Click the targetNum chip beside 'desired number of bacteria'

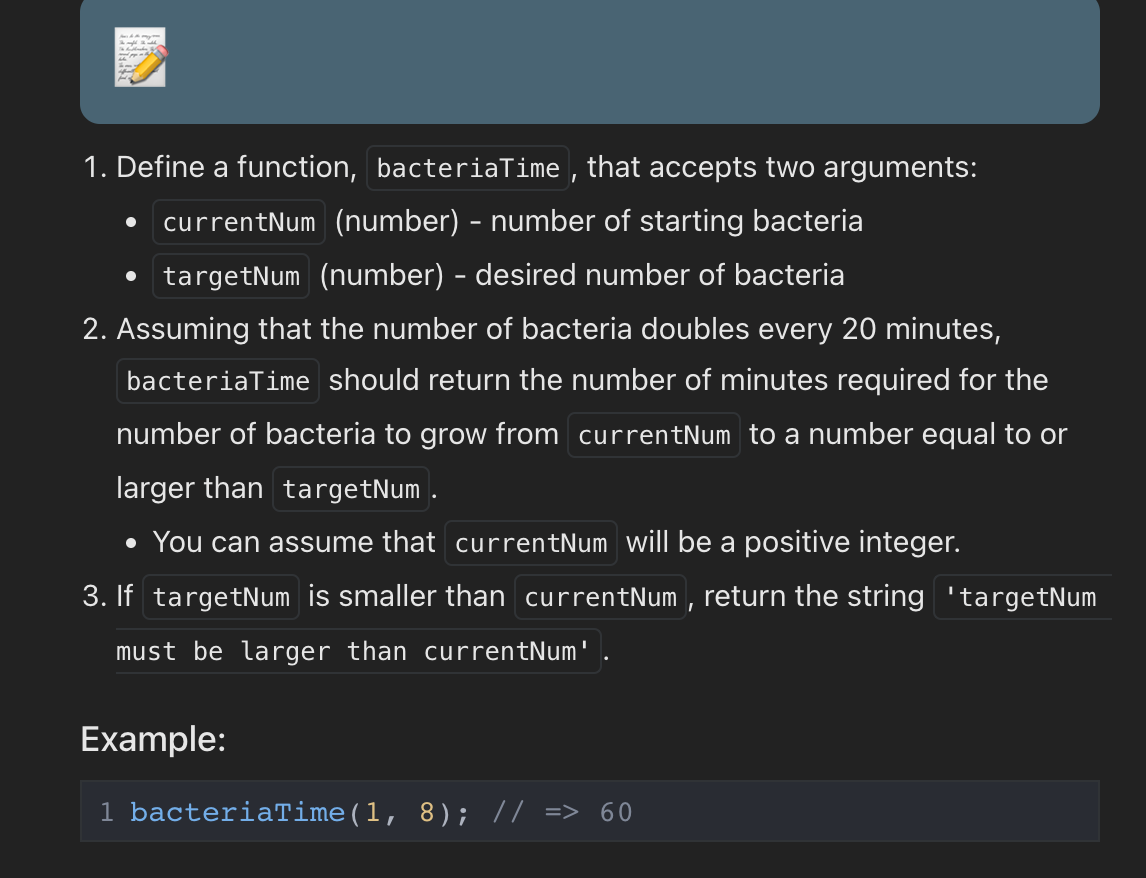(231, 276)
